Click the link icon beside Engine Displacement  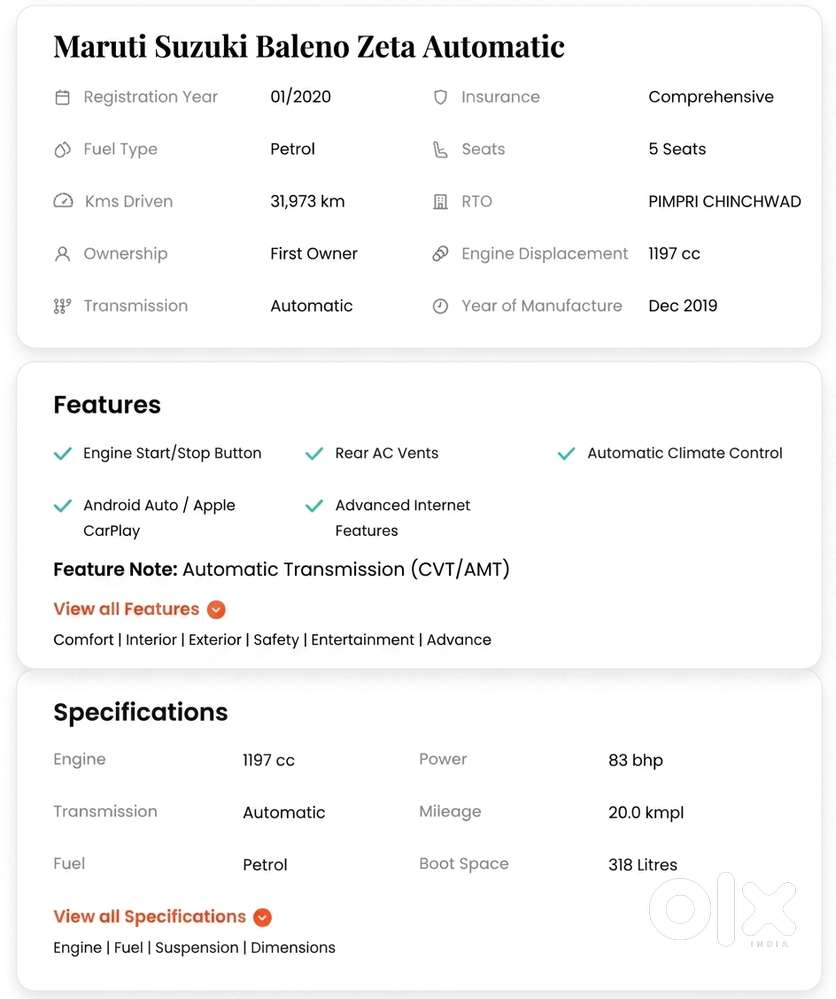pyautogui.click(x=440, y=254)
